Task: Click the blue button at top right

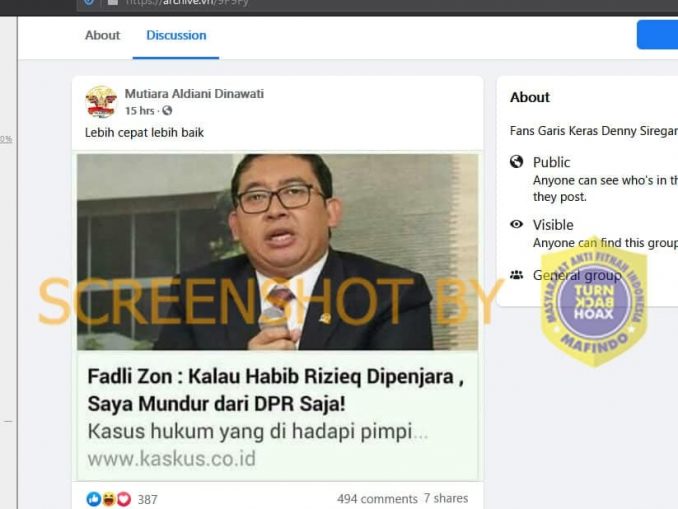Action: [x=657, y=35]
